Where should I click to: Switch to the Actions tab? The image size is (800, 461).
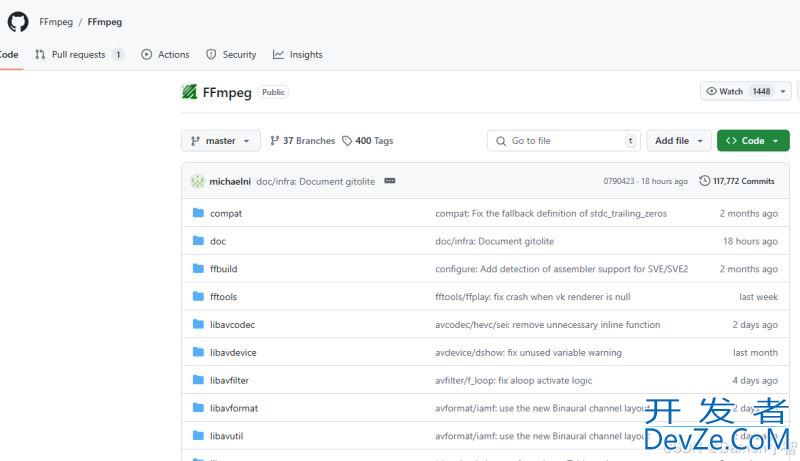point(165,55)
